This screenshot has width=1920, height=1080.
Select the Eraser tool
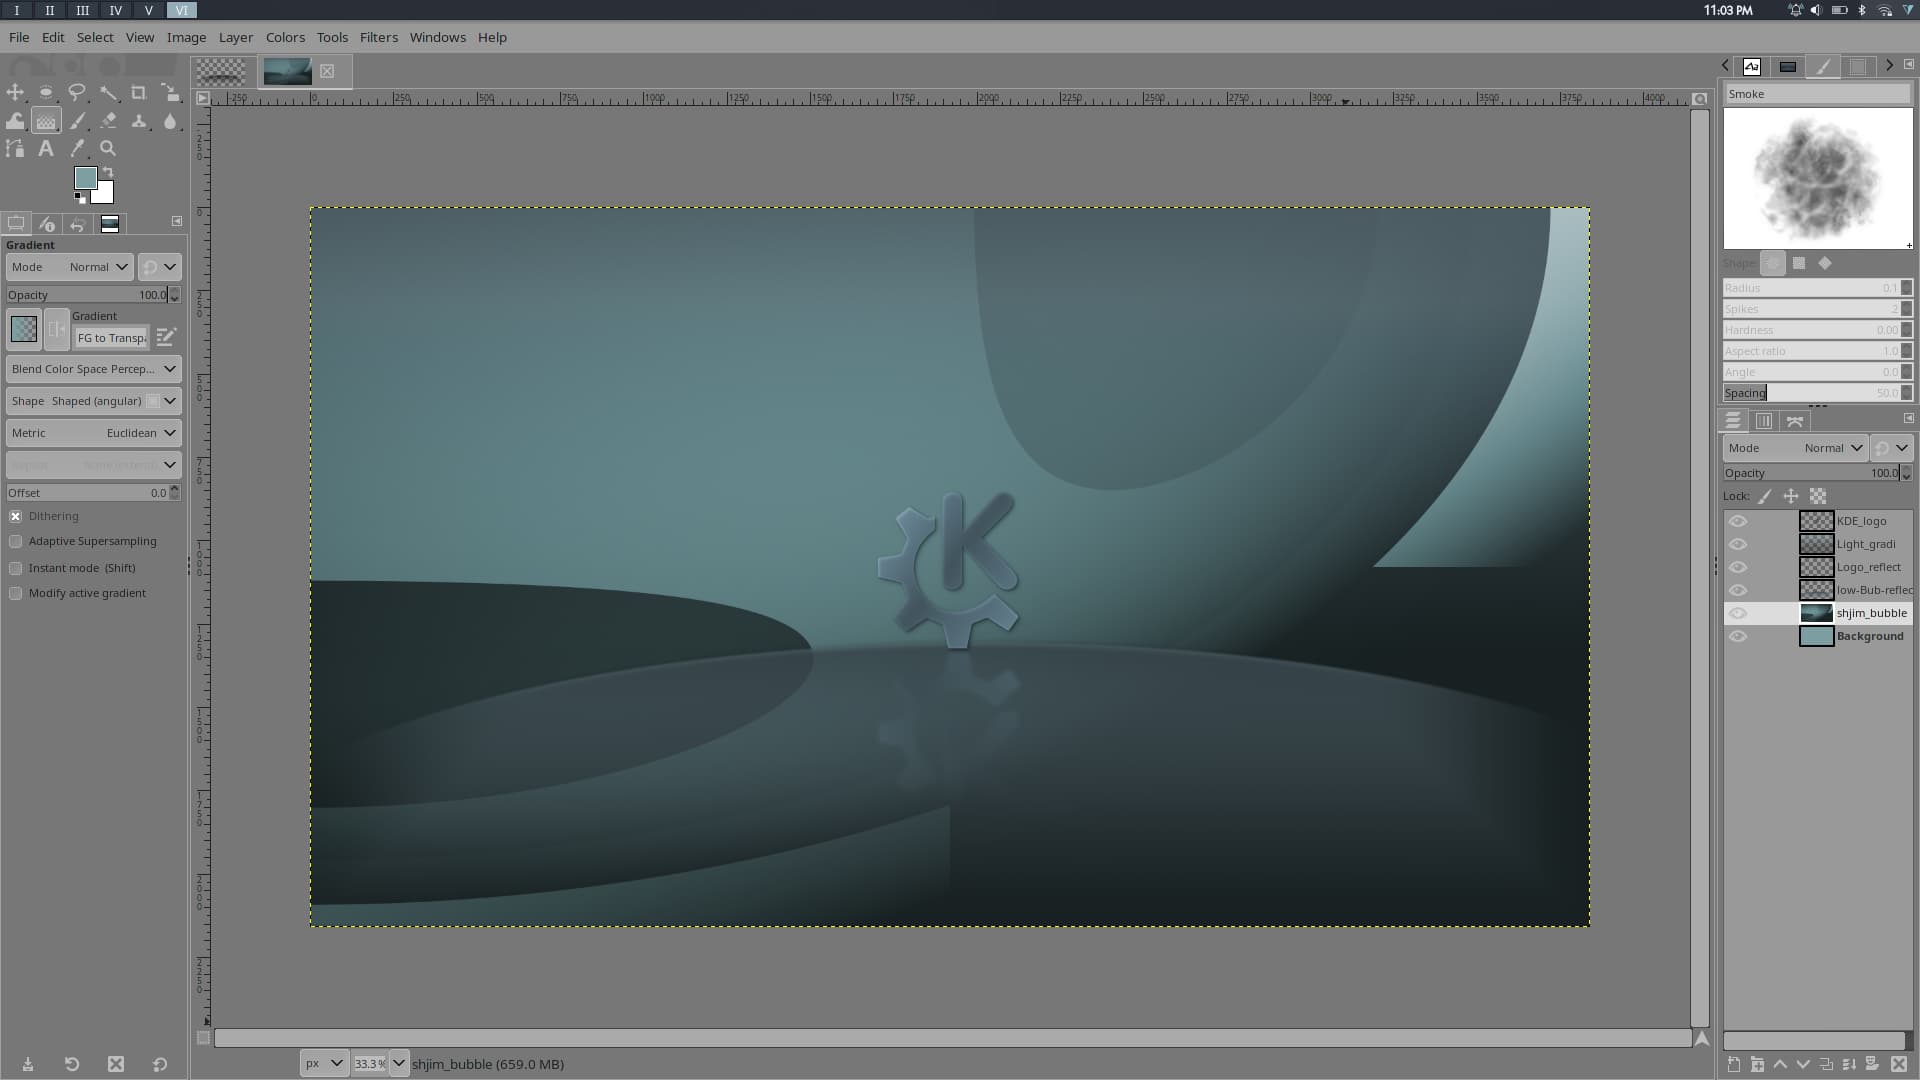[x=108, y=121]
